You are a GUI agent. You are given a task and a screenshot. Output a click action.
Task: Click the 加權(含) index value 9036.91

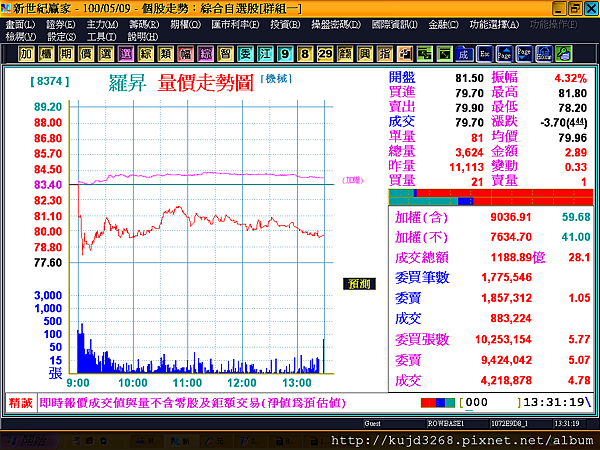pyautogui.click(x=511, y=217)
